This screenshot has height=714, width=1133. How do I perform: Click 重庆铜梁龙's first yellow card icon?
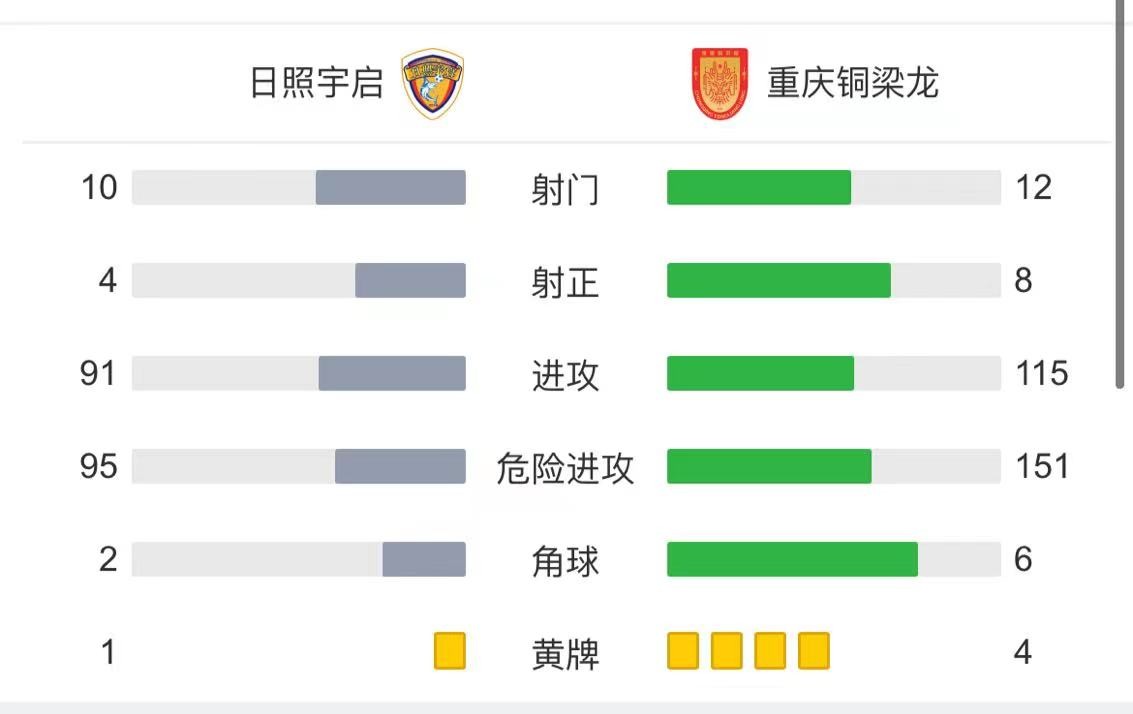point(683,651)
